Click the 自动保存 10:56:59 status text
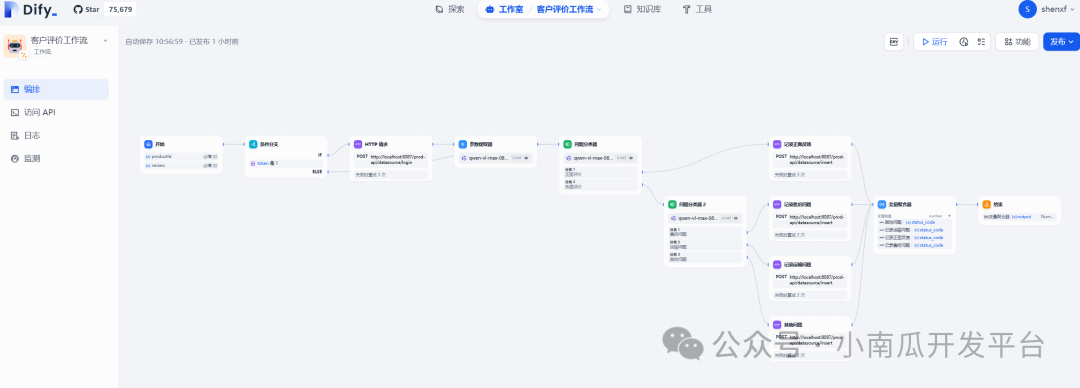This screenshot has height=388, width=1080. click(154, 42)
